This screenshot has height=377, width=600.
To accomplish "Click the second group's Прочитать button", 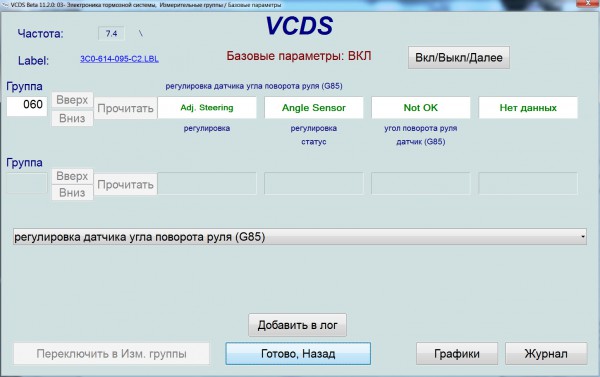I will point(126,185).
